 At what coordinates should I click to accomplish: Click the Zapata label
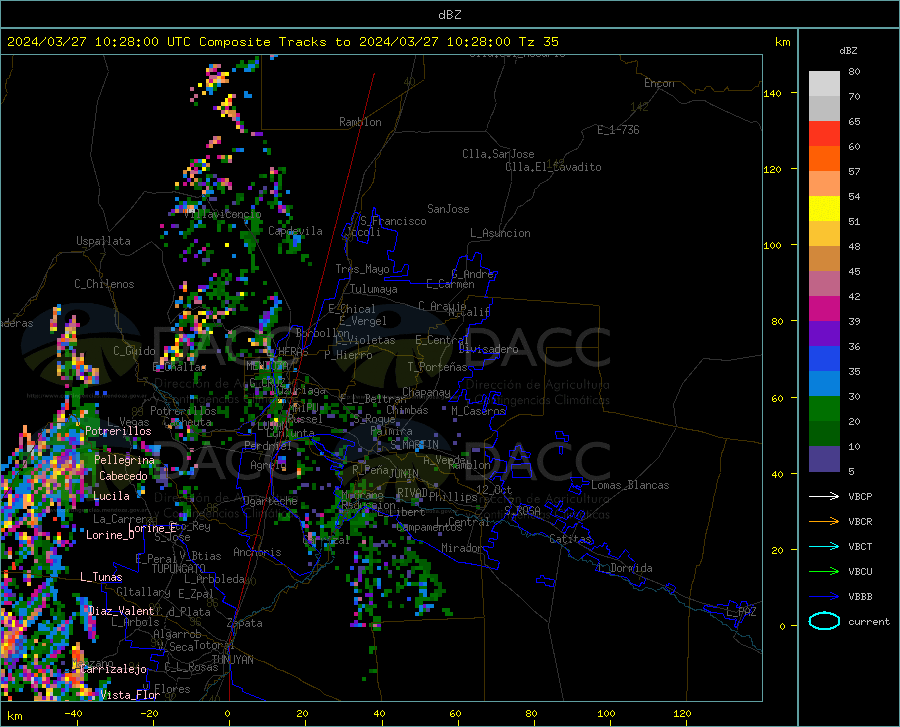click(x=245, y=623)
